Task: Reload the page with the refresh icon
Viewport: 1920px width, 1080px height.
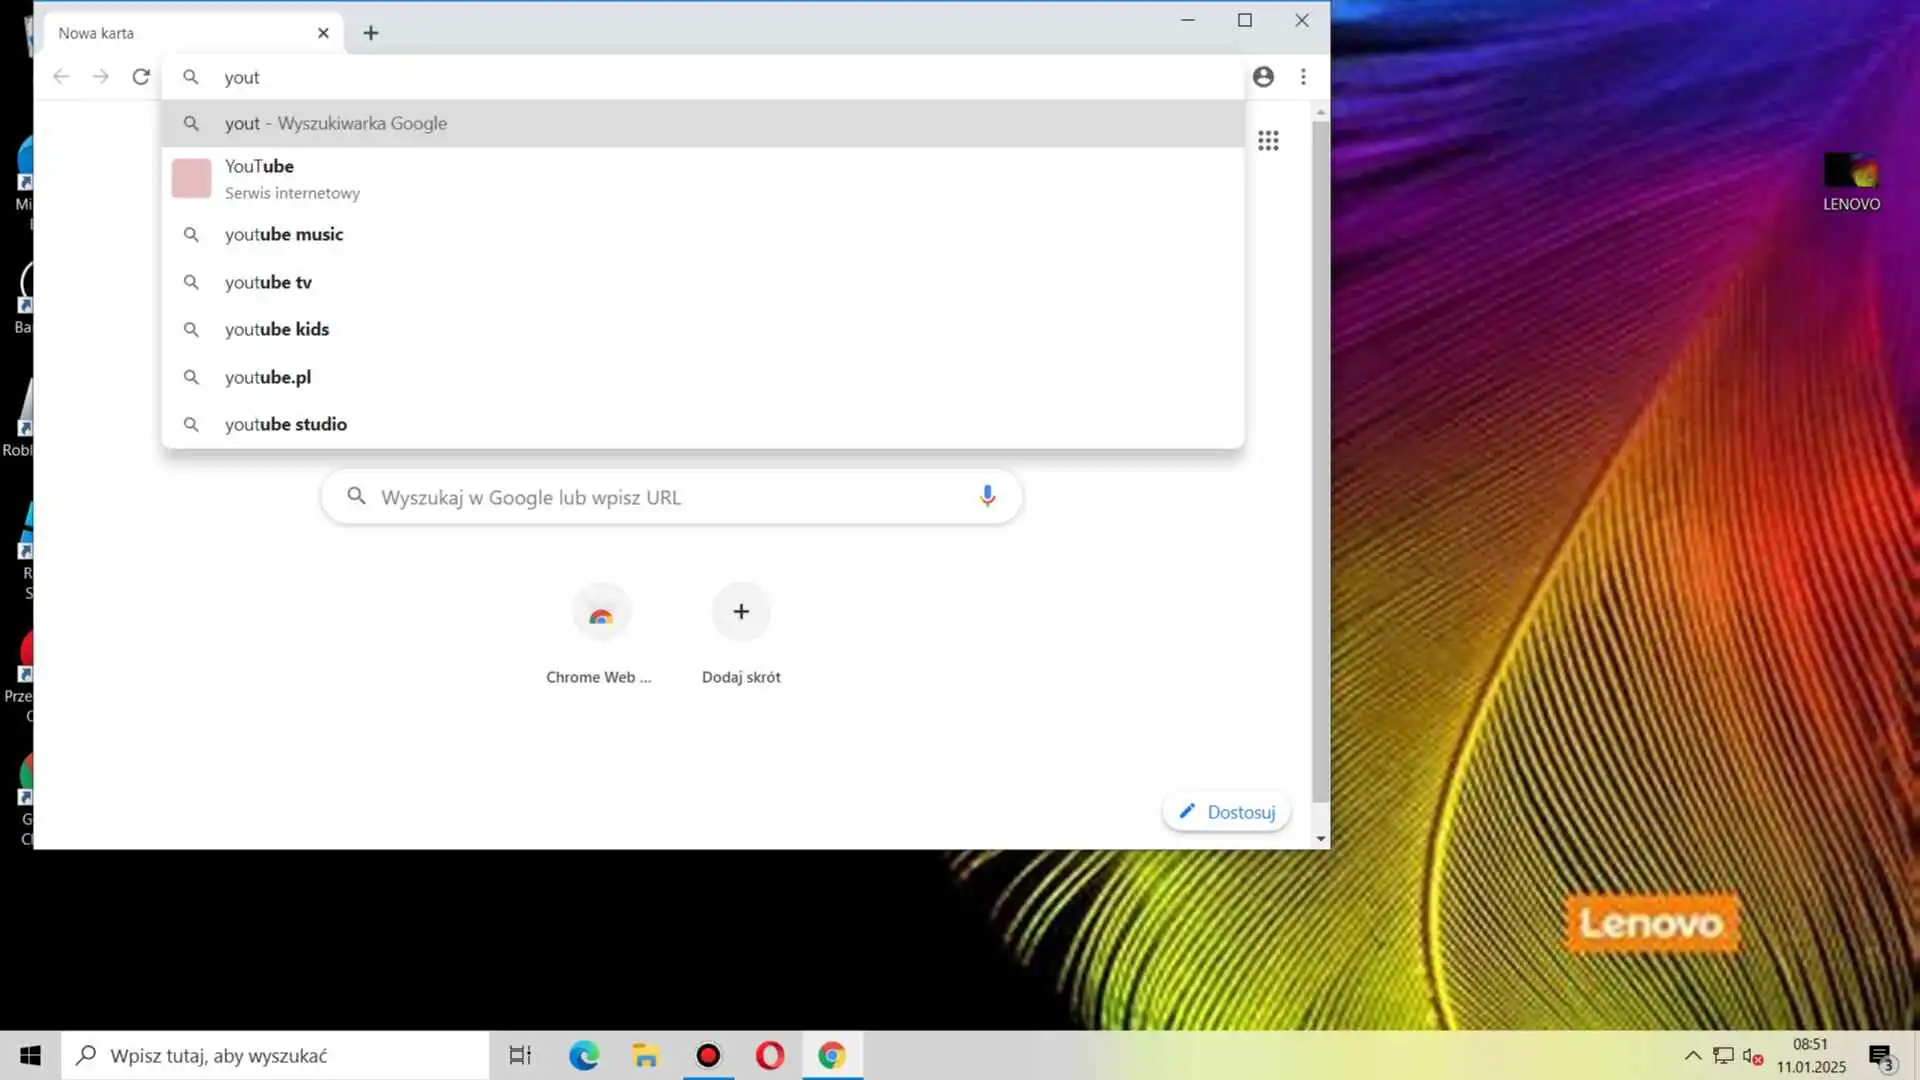Action: click(x=141, y=77)
